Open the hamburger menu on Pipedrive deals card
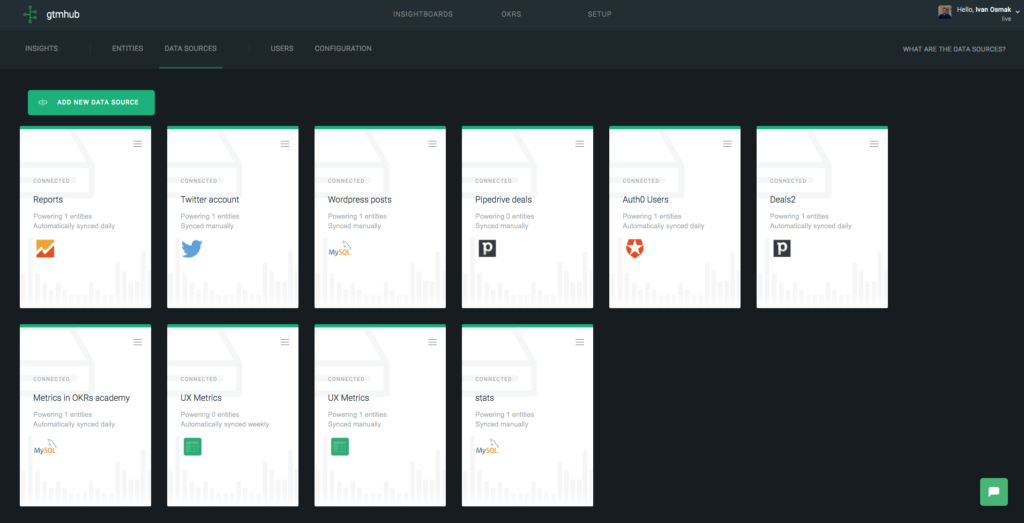This screenshot has width=1024, height=523. (x=580, y=144)
